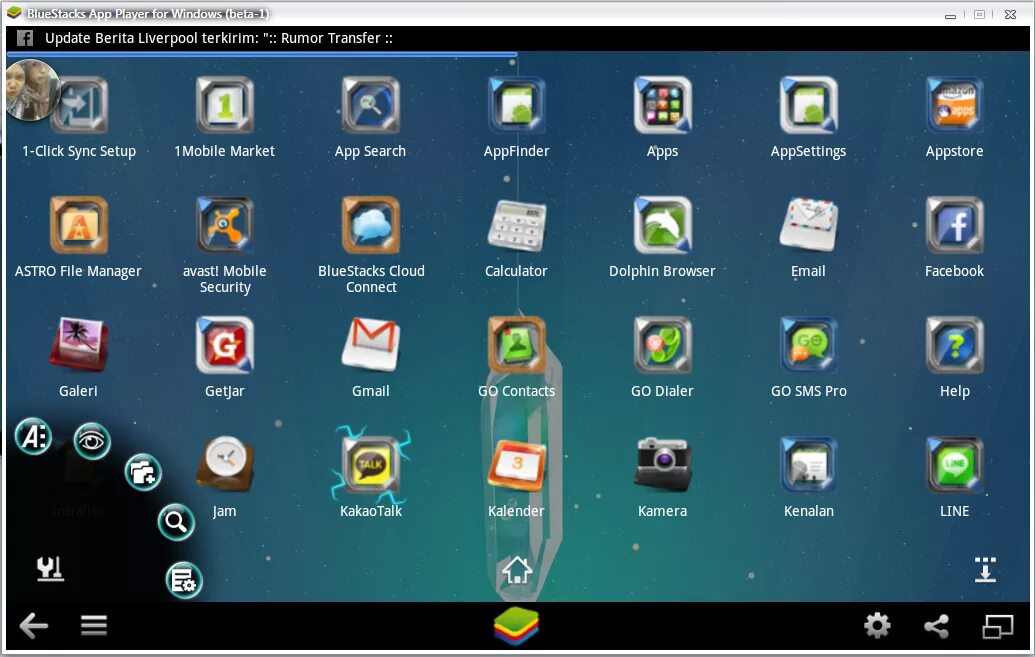Open the hamburger menu in bottom bar
Viewport: 1035px width, 657px height.
tap(94, 625)
